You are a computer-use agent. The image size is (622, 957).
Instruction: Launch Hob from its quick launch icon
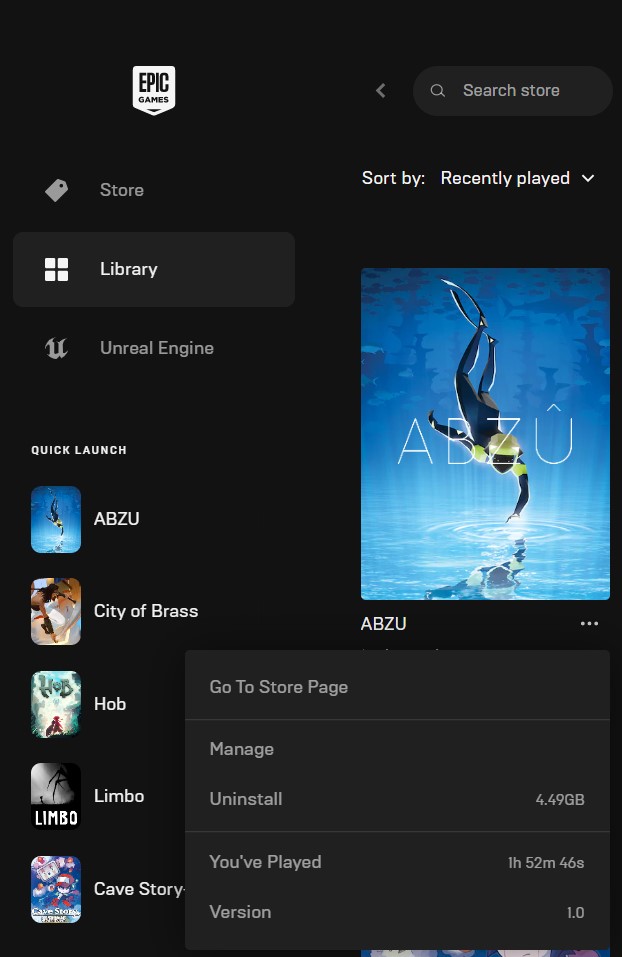(x=56, y=704)
